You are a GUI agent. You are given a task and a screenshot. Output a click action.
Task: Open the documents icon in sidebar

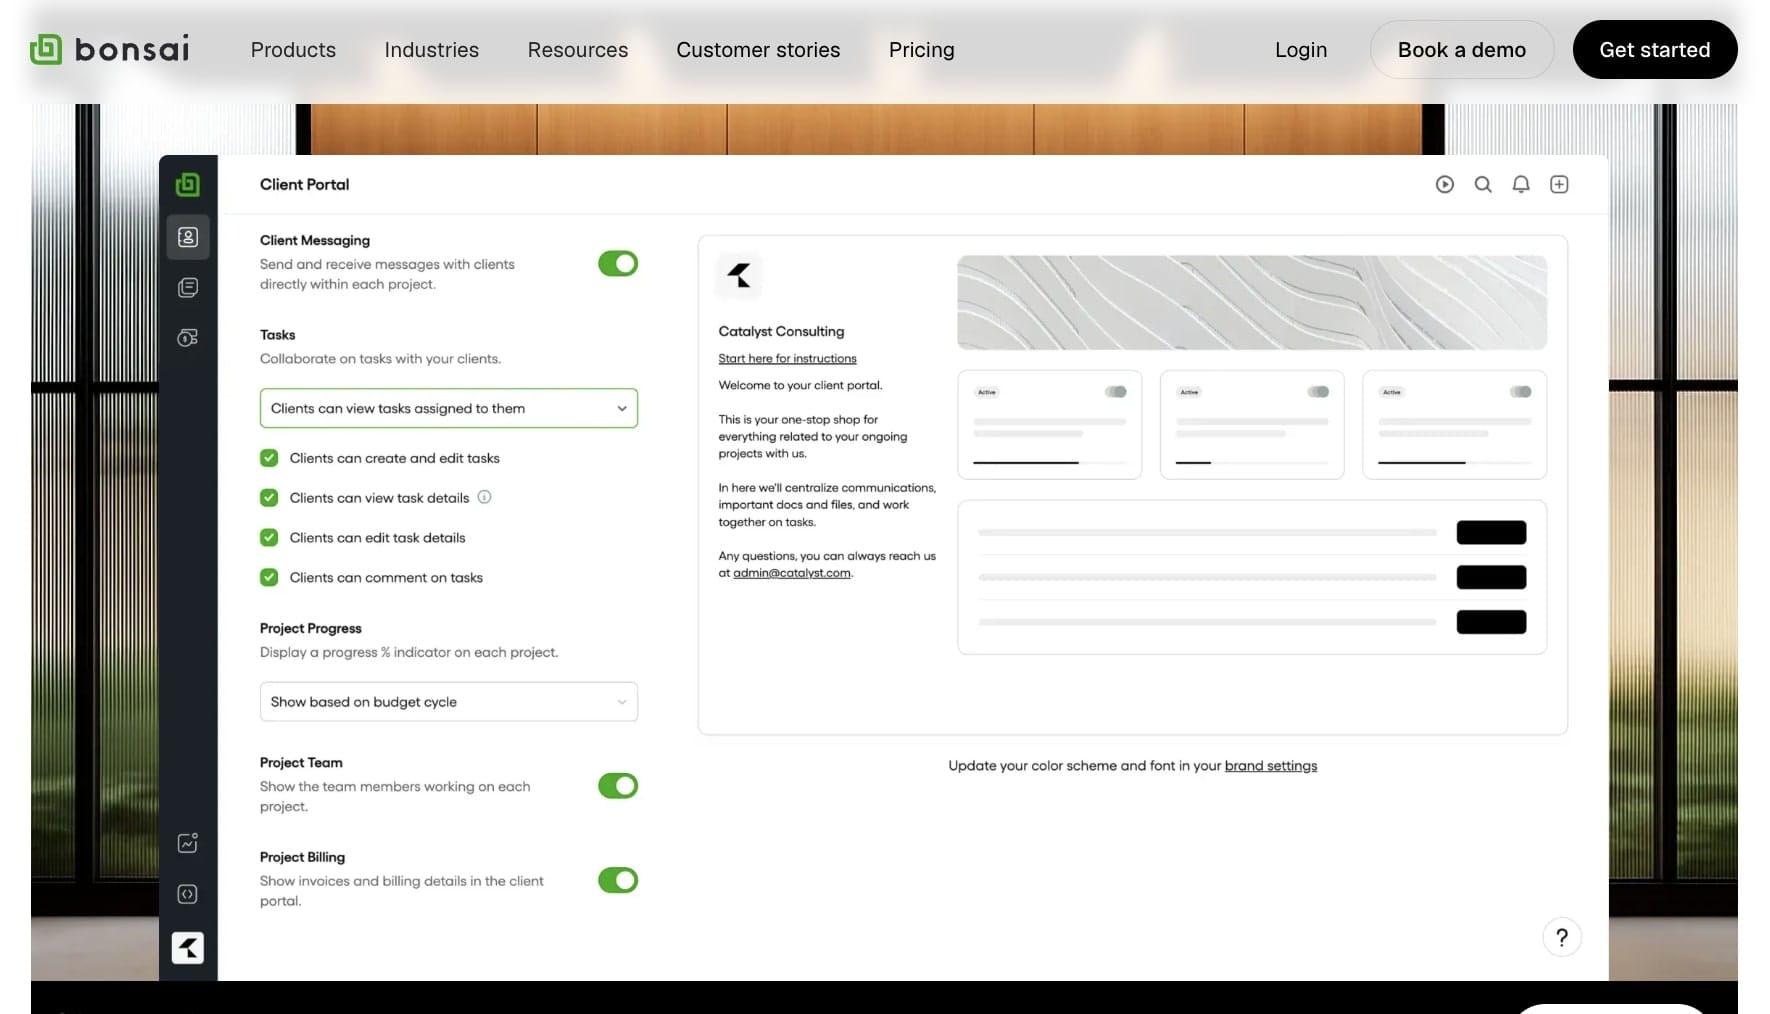coord(187,287)
